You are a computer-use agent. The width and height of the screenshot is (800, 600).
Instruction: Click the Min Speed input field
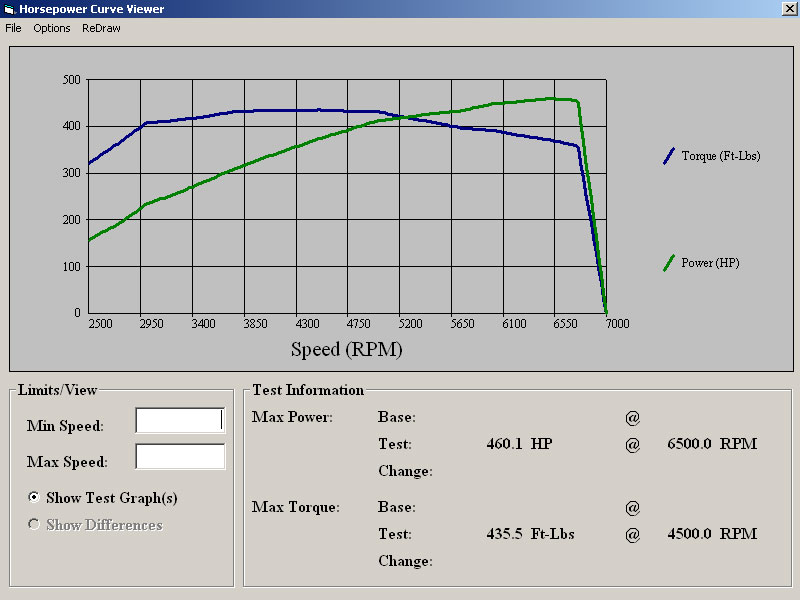point(180,420)
